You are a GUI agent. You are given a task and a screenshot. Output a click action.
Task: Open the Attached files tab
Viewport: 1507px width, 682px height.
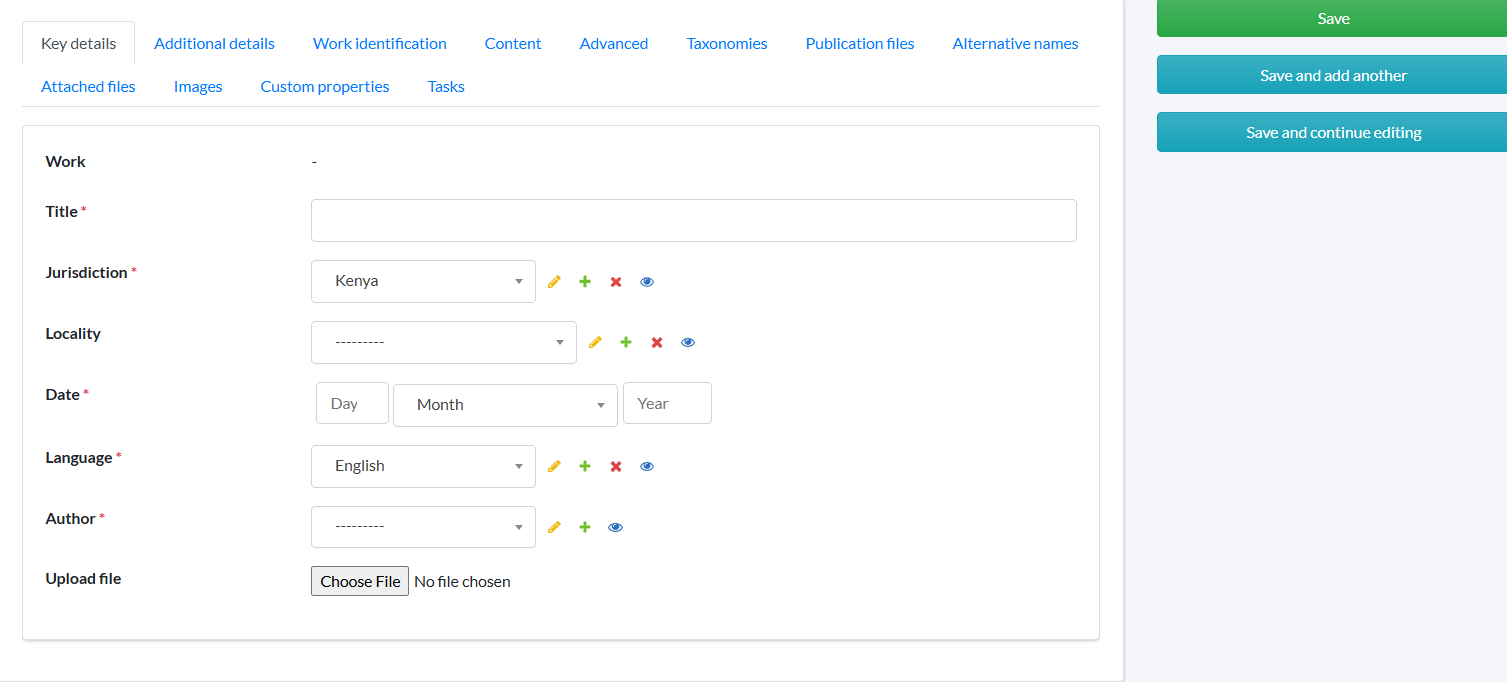(88, 87)
